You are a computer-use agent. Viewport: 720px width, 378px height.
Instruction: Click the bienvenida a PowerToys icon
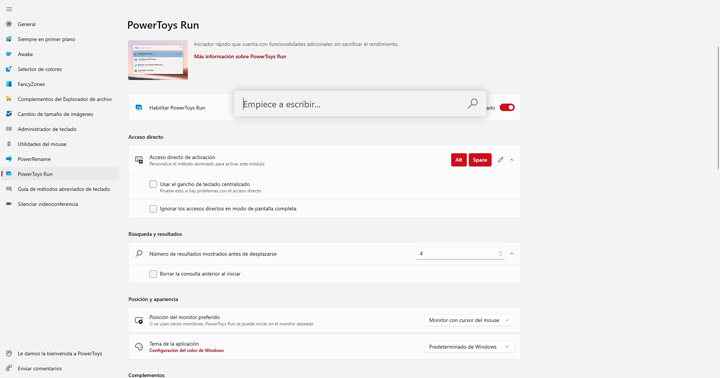(x=9, y=354)
